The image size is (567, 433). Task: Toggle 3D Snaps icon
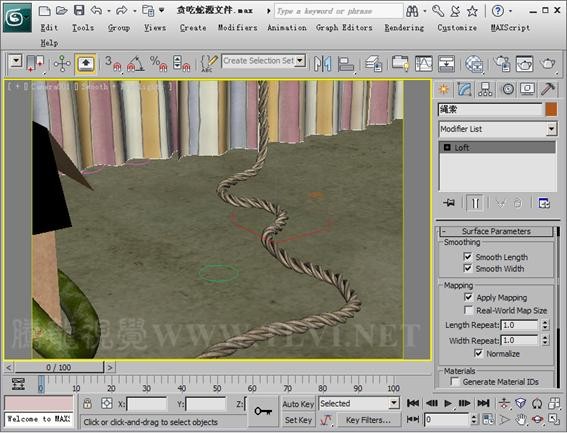click(112, 64)
